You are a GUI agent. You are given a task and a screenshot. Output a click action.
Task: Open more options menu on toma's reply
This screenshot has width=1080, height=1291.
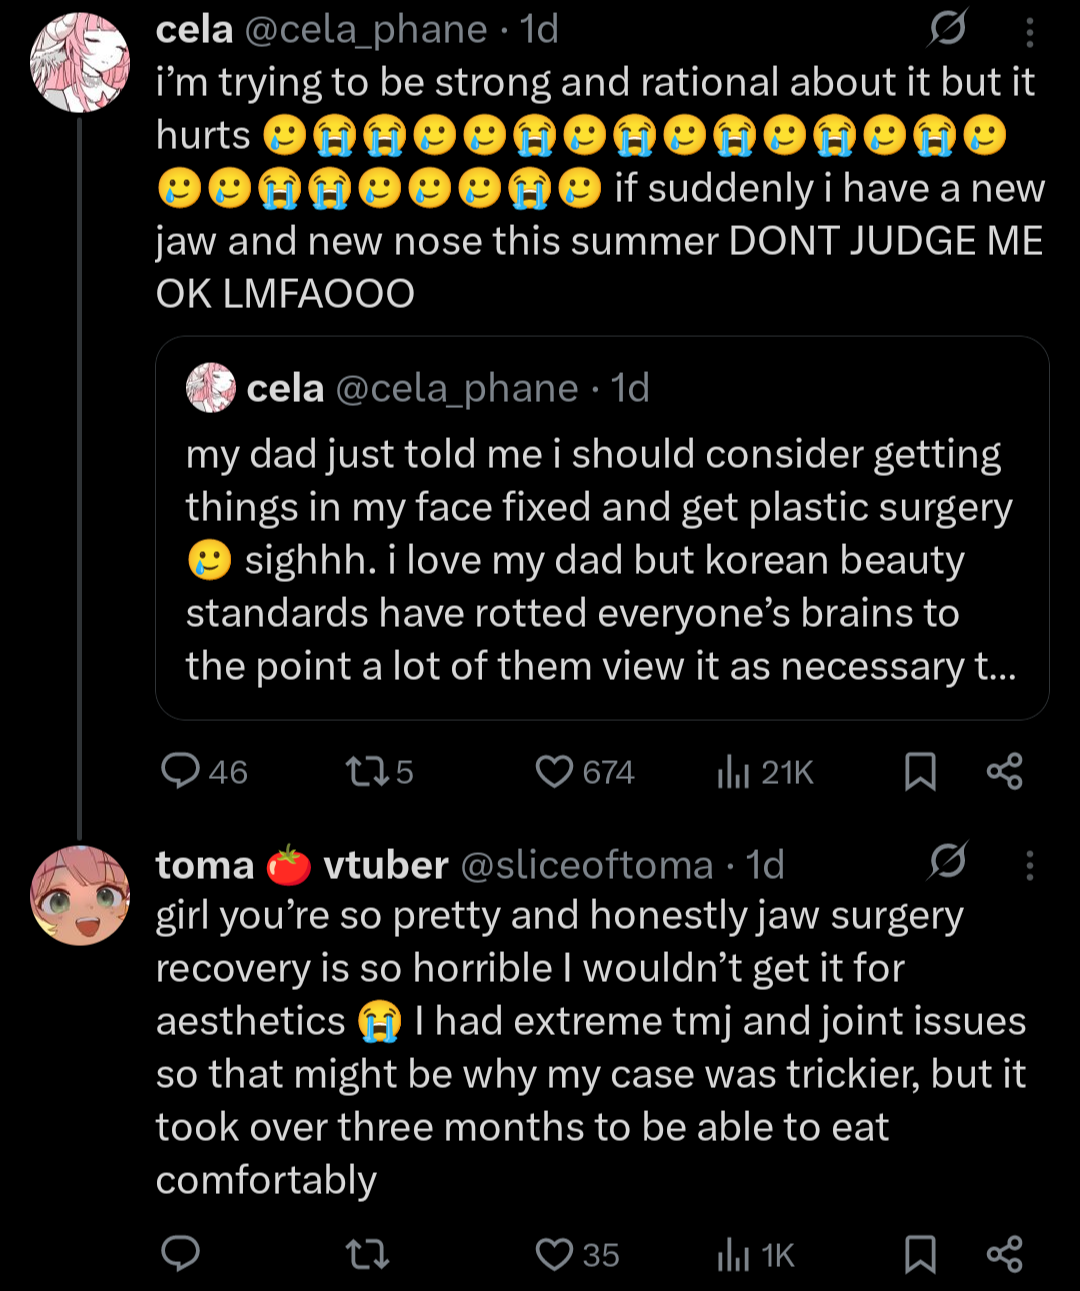pyautogui.click(x=1029, y=864)
